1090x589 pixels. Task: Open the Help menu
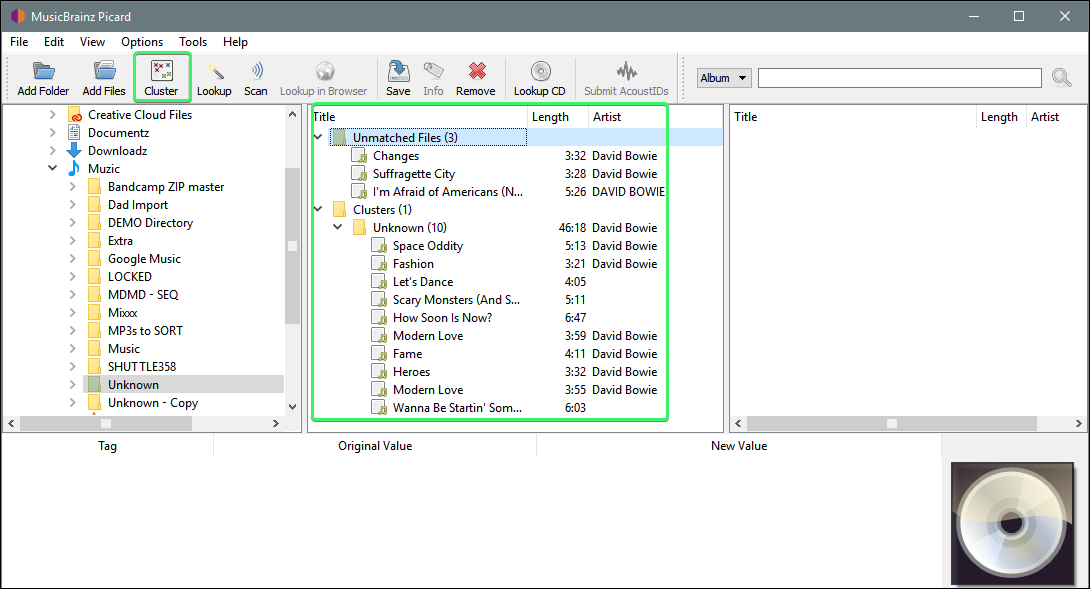236,42
